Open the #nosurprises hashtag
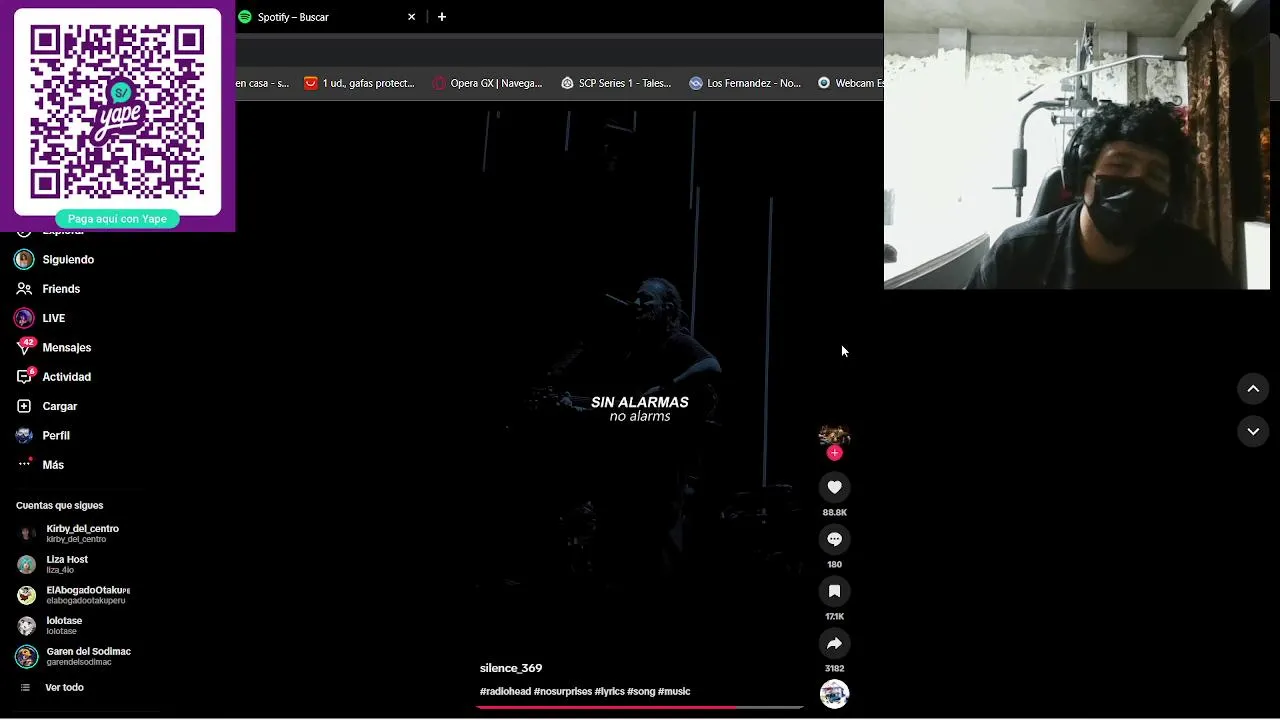1280x720 pixels. click(x=563, y=692)
